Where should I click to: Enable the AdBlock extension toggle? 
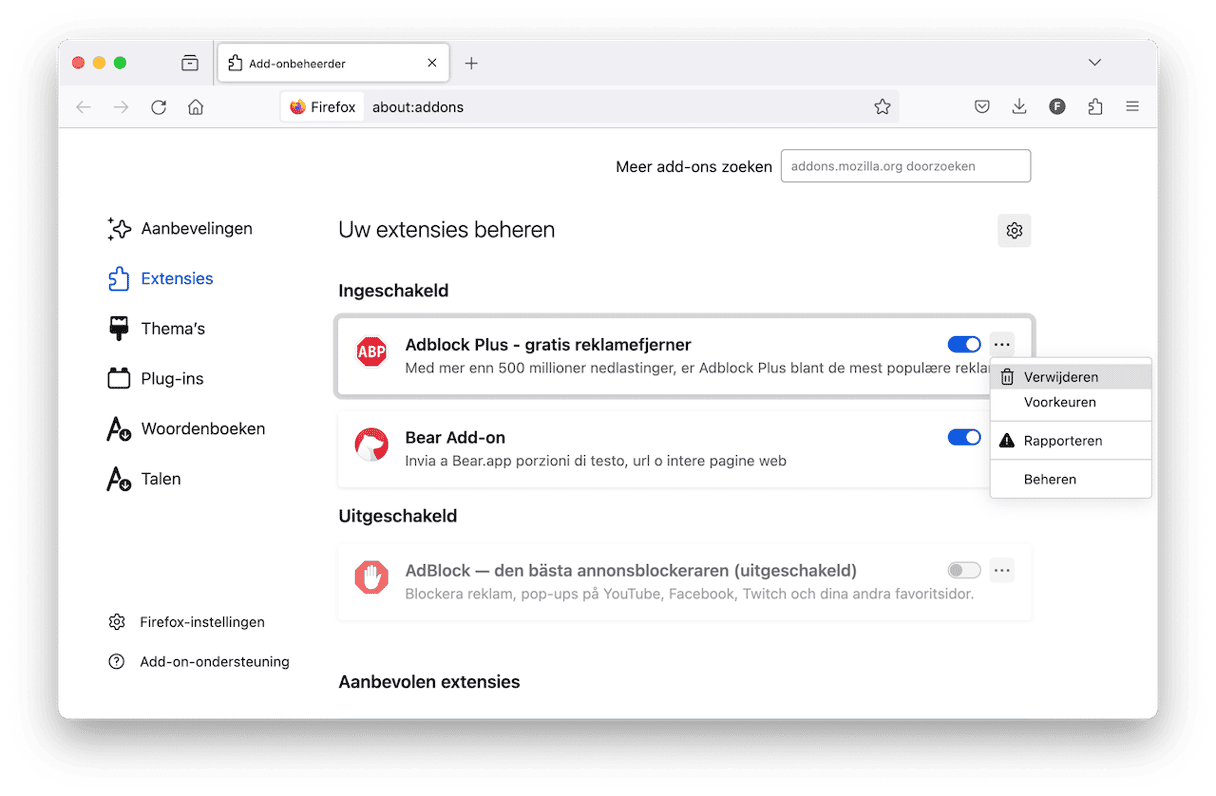(x=965, y=571)
